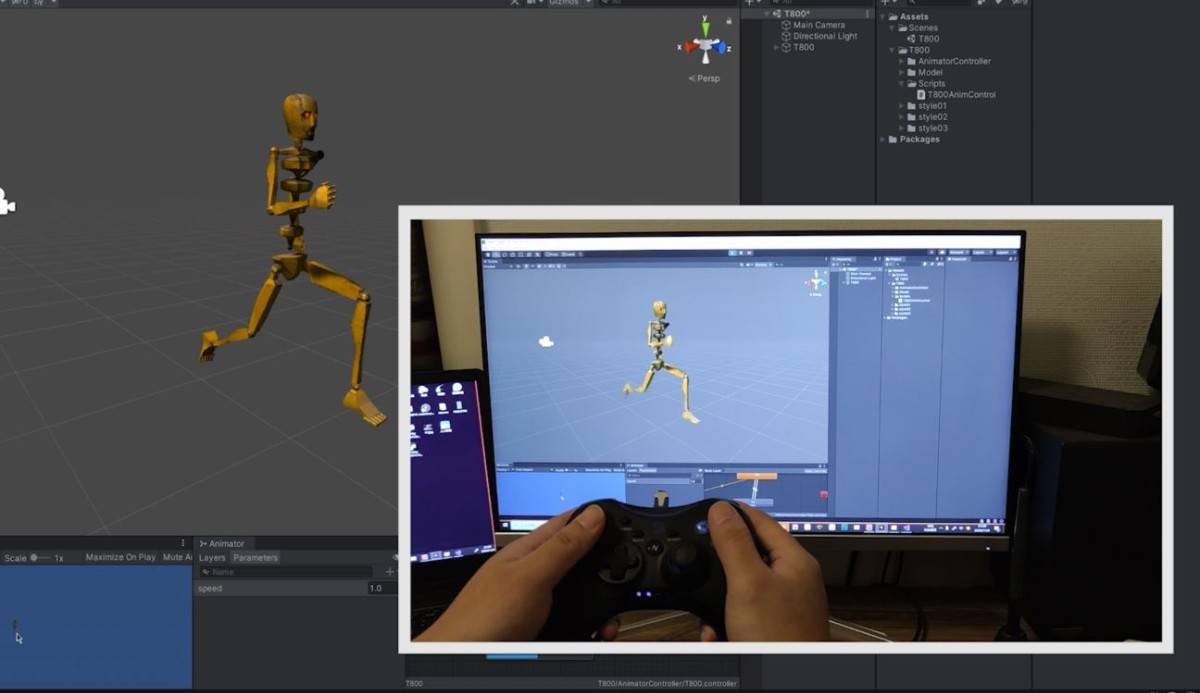Viewport: 1200px width, 693px height.
Task: Expand the T800 object in the Hierarchy
Action: coord(777,47)
